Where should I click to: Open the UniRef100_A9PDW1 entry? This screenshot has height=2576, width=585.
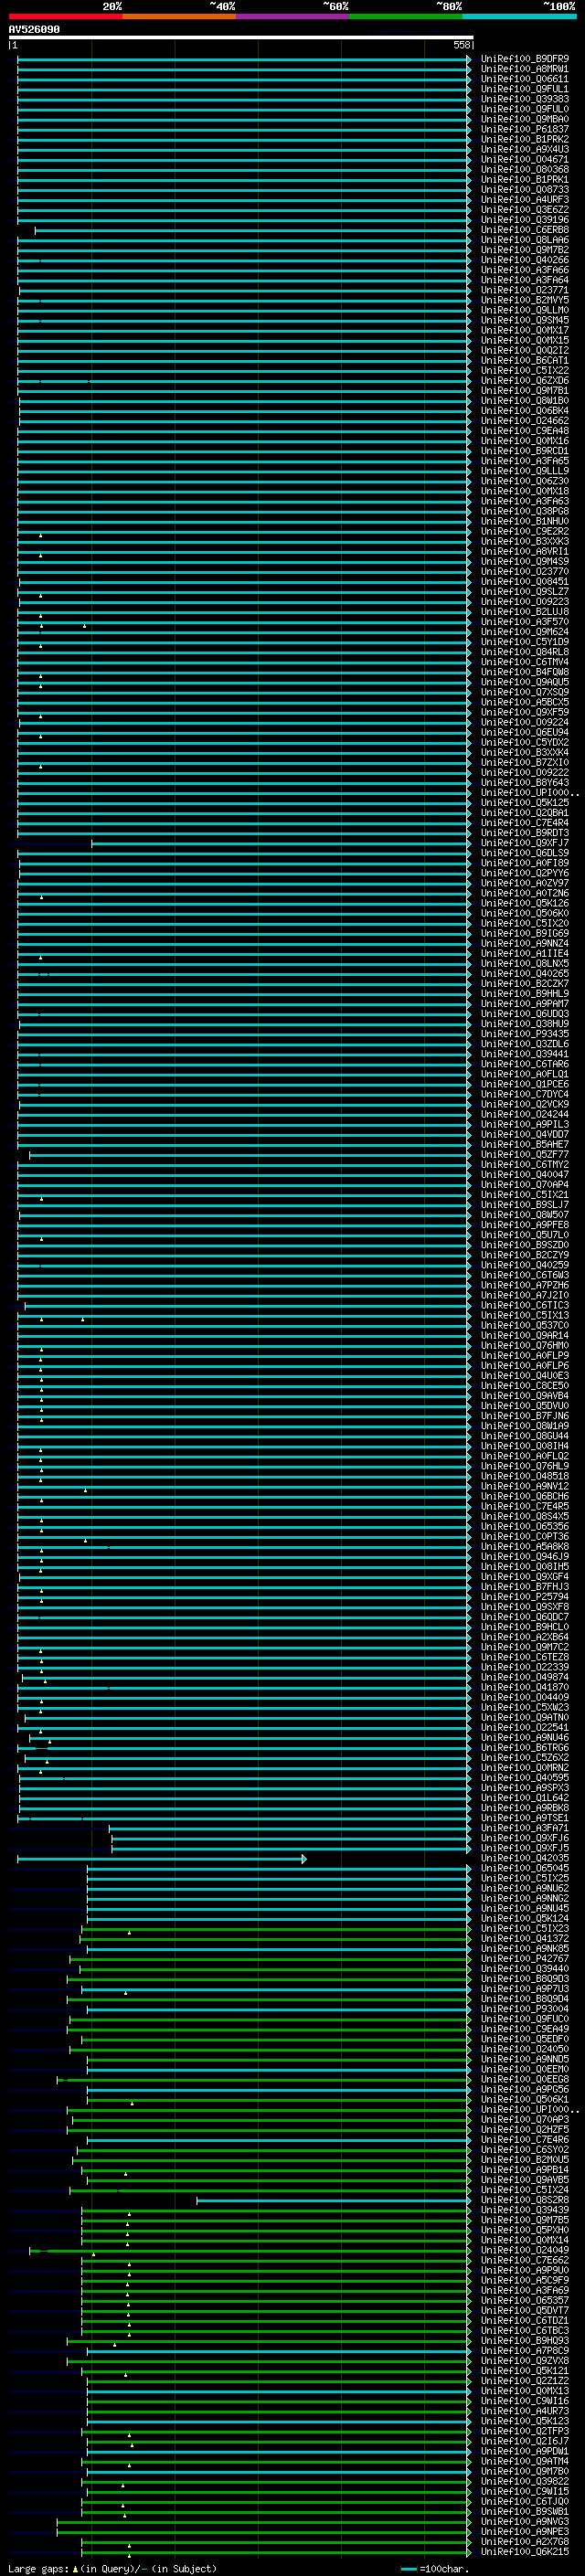coord(525,2452)
